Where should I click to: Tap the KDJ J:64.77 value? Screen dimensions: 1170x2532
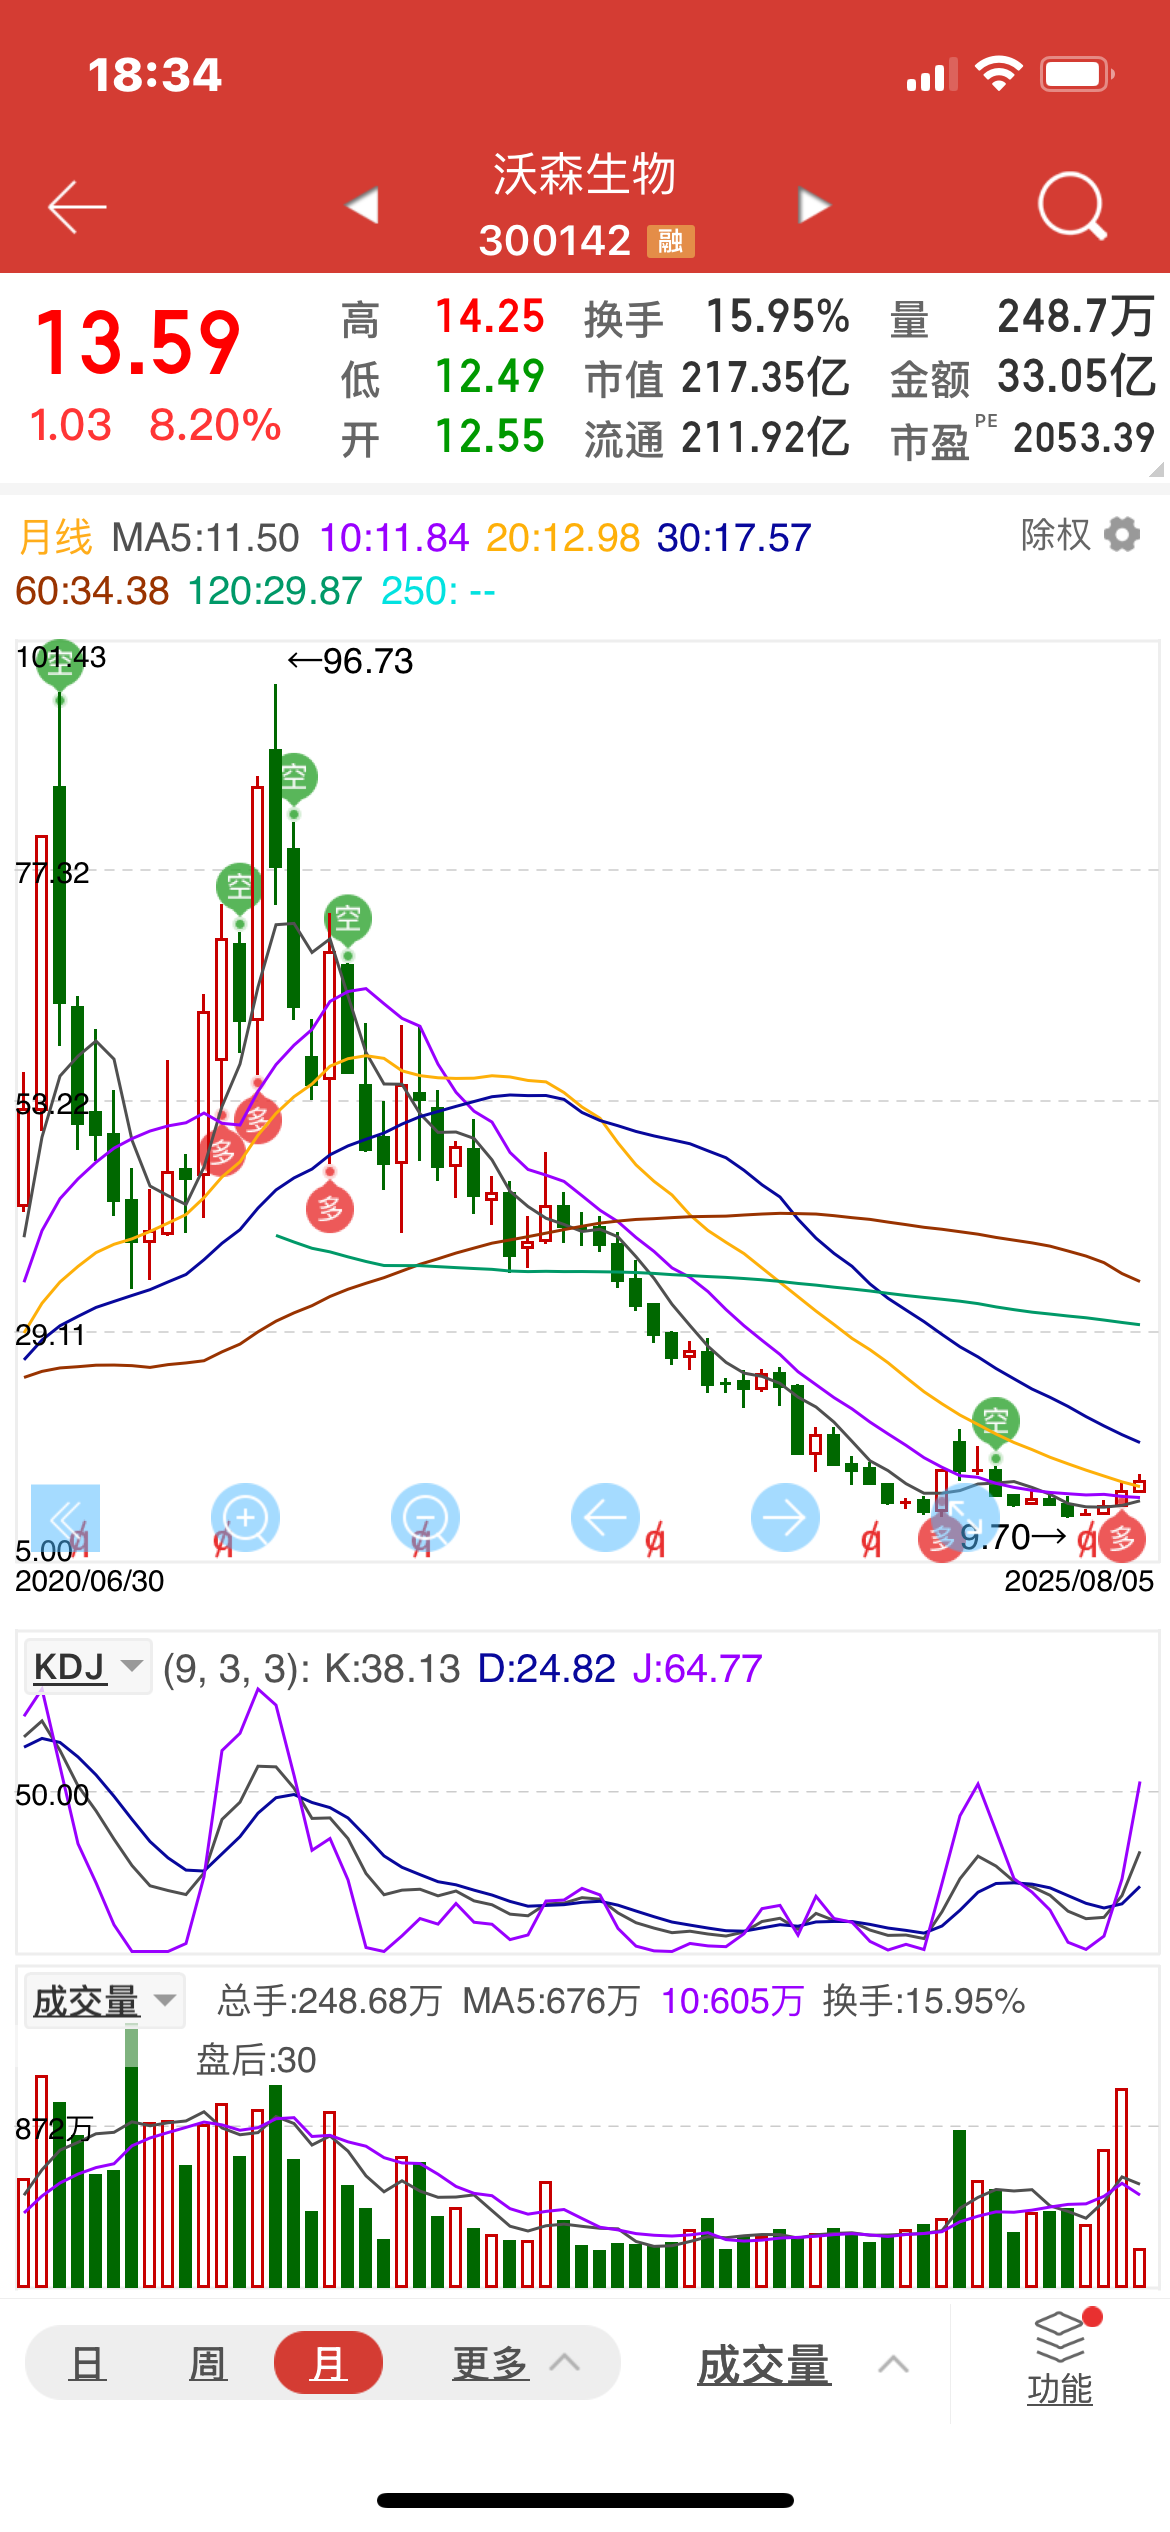coord(697,1668)
